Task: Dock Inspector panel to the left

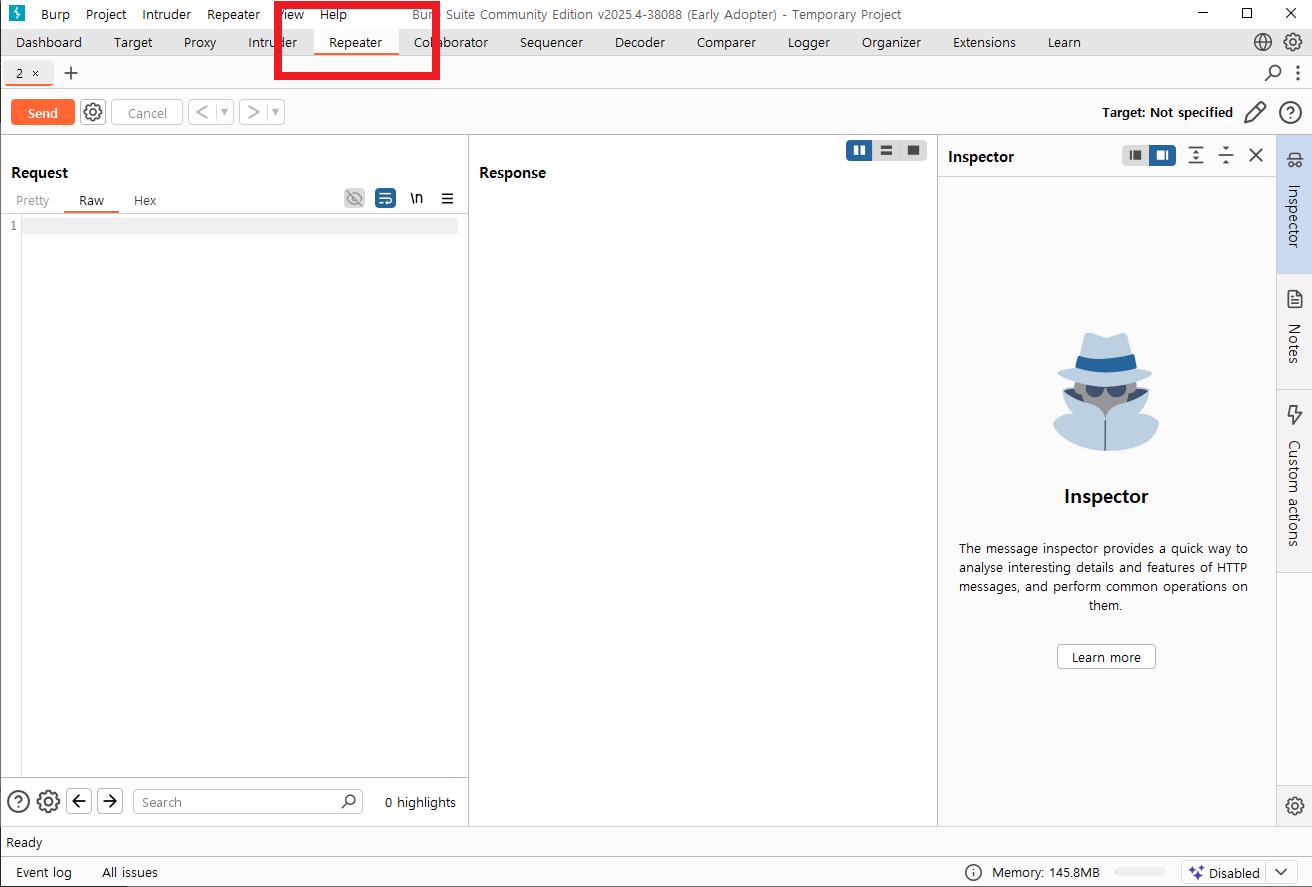Action: pyautogui.click(x=1135, y=155)
